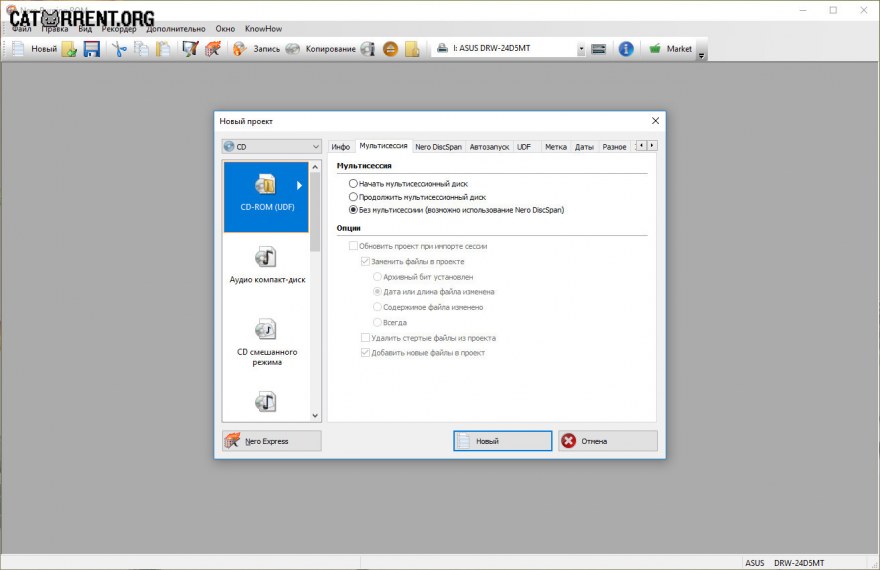Open the recorder dropdown I: ASUS DRW-24D5MT
The image size is (880, 570).
click(x=581, y=49)
